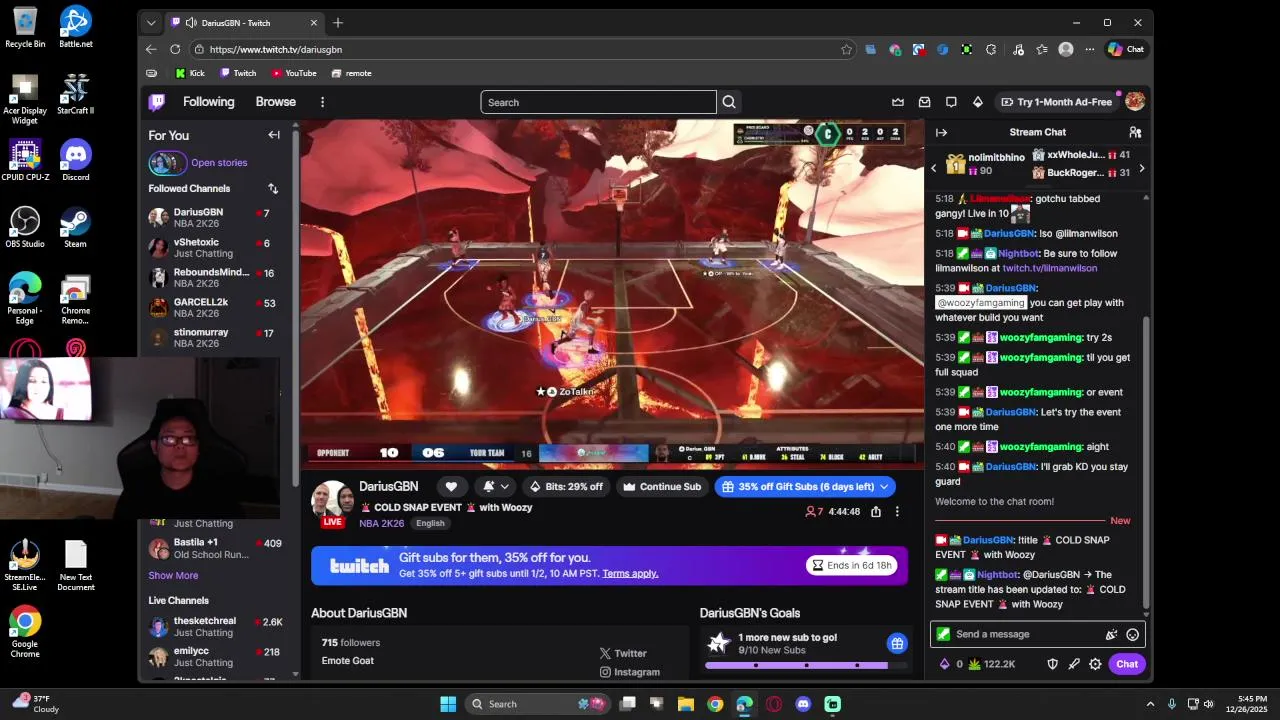Open the remote bookmark folder
Screen dimensions: 1280x720
(352, 73)
